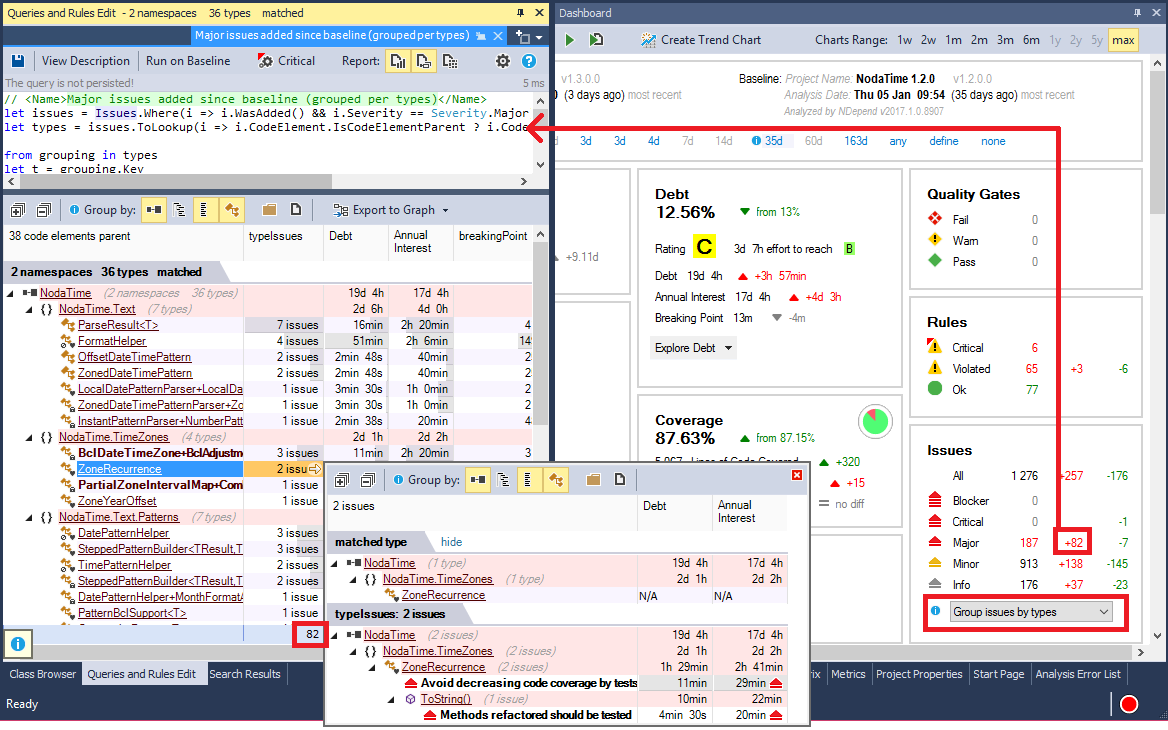Screen dimensions: 1168x730
Task: Toggle the third Report grid option
Action: pyautogui.click(x=450, y=61)
